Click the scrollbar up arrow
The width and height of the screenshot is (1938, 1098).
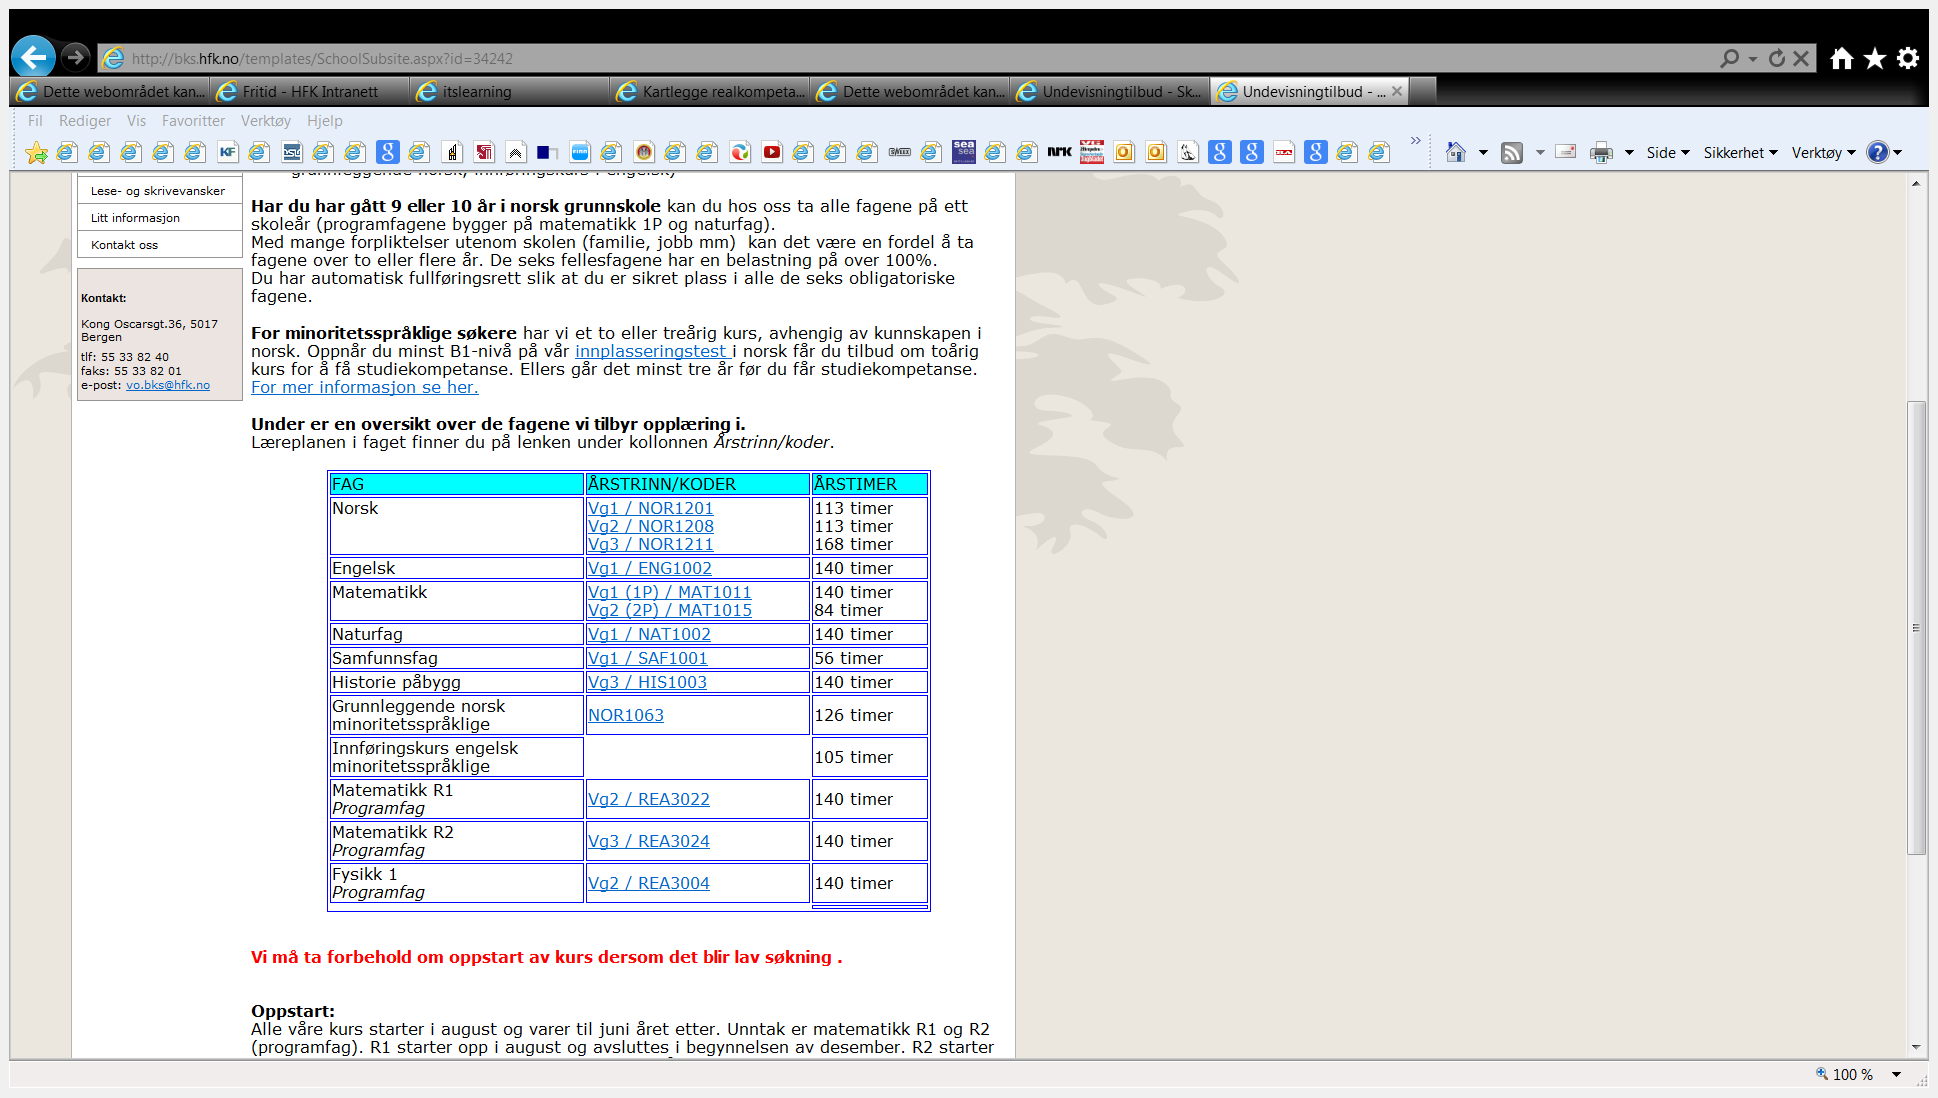1916,184
